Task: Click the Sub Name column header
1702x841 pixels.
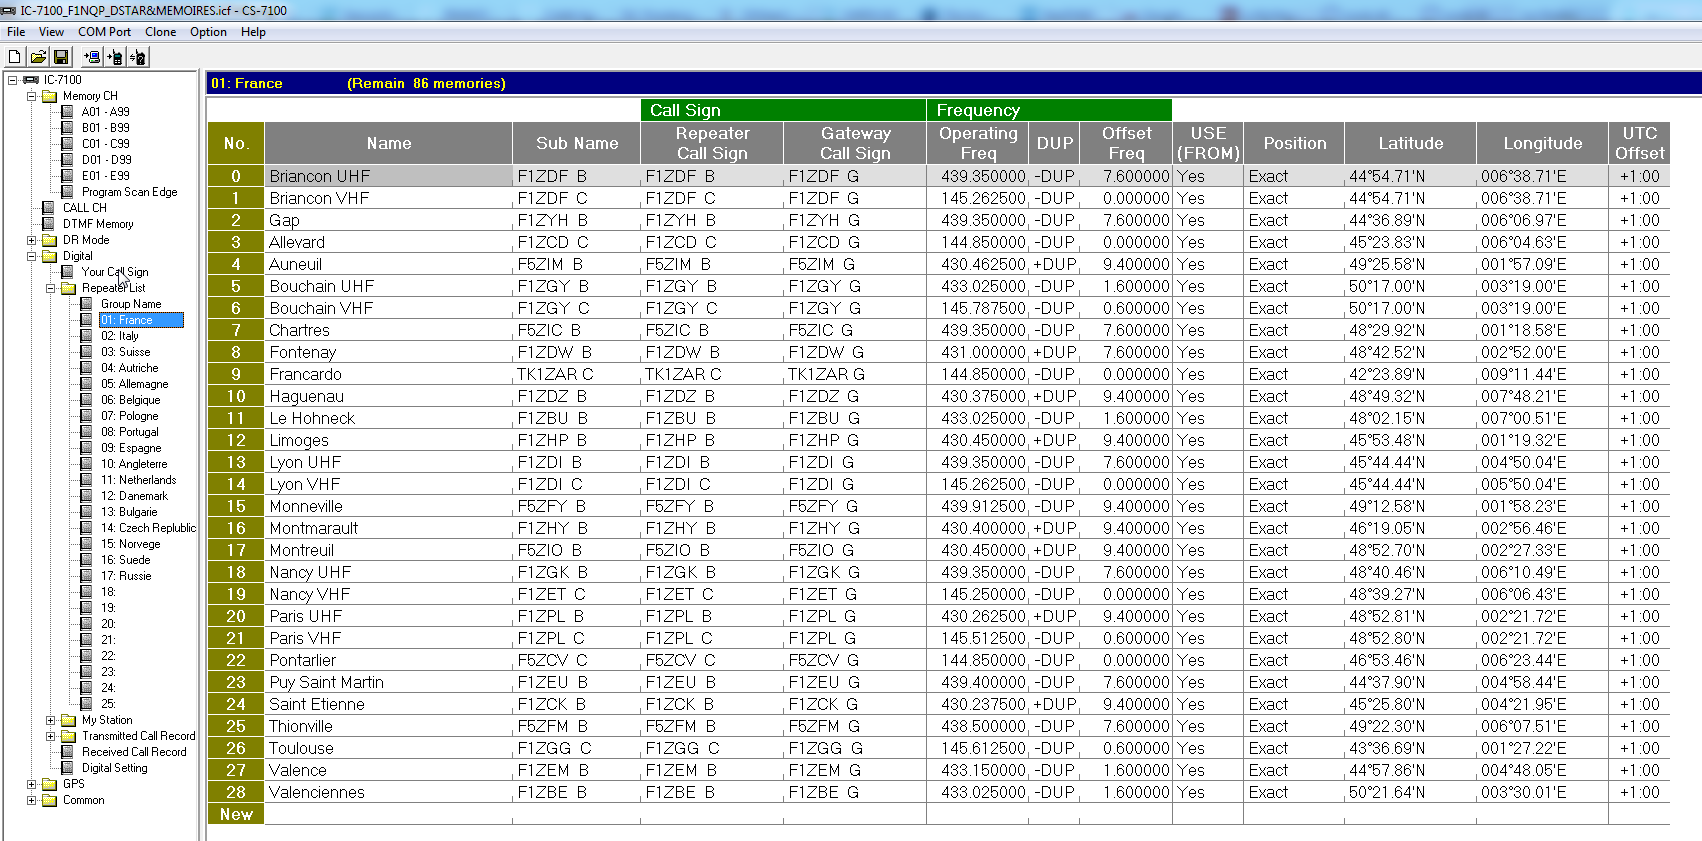Action: point(577,143)
